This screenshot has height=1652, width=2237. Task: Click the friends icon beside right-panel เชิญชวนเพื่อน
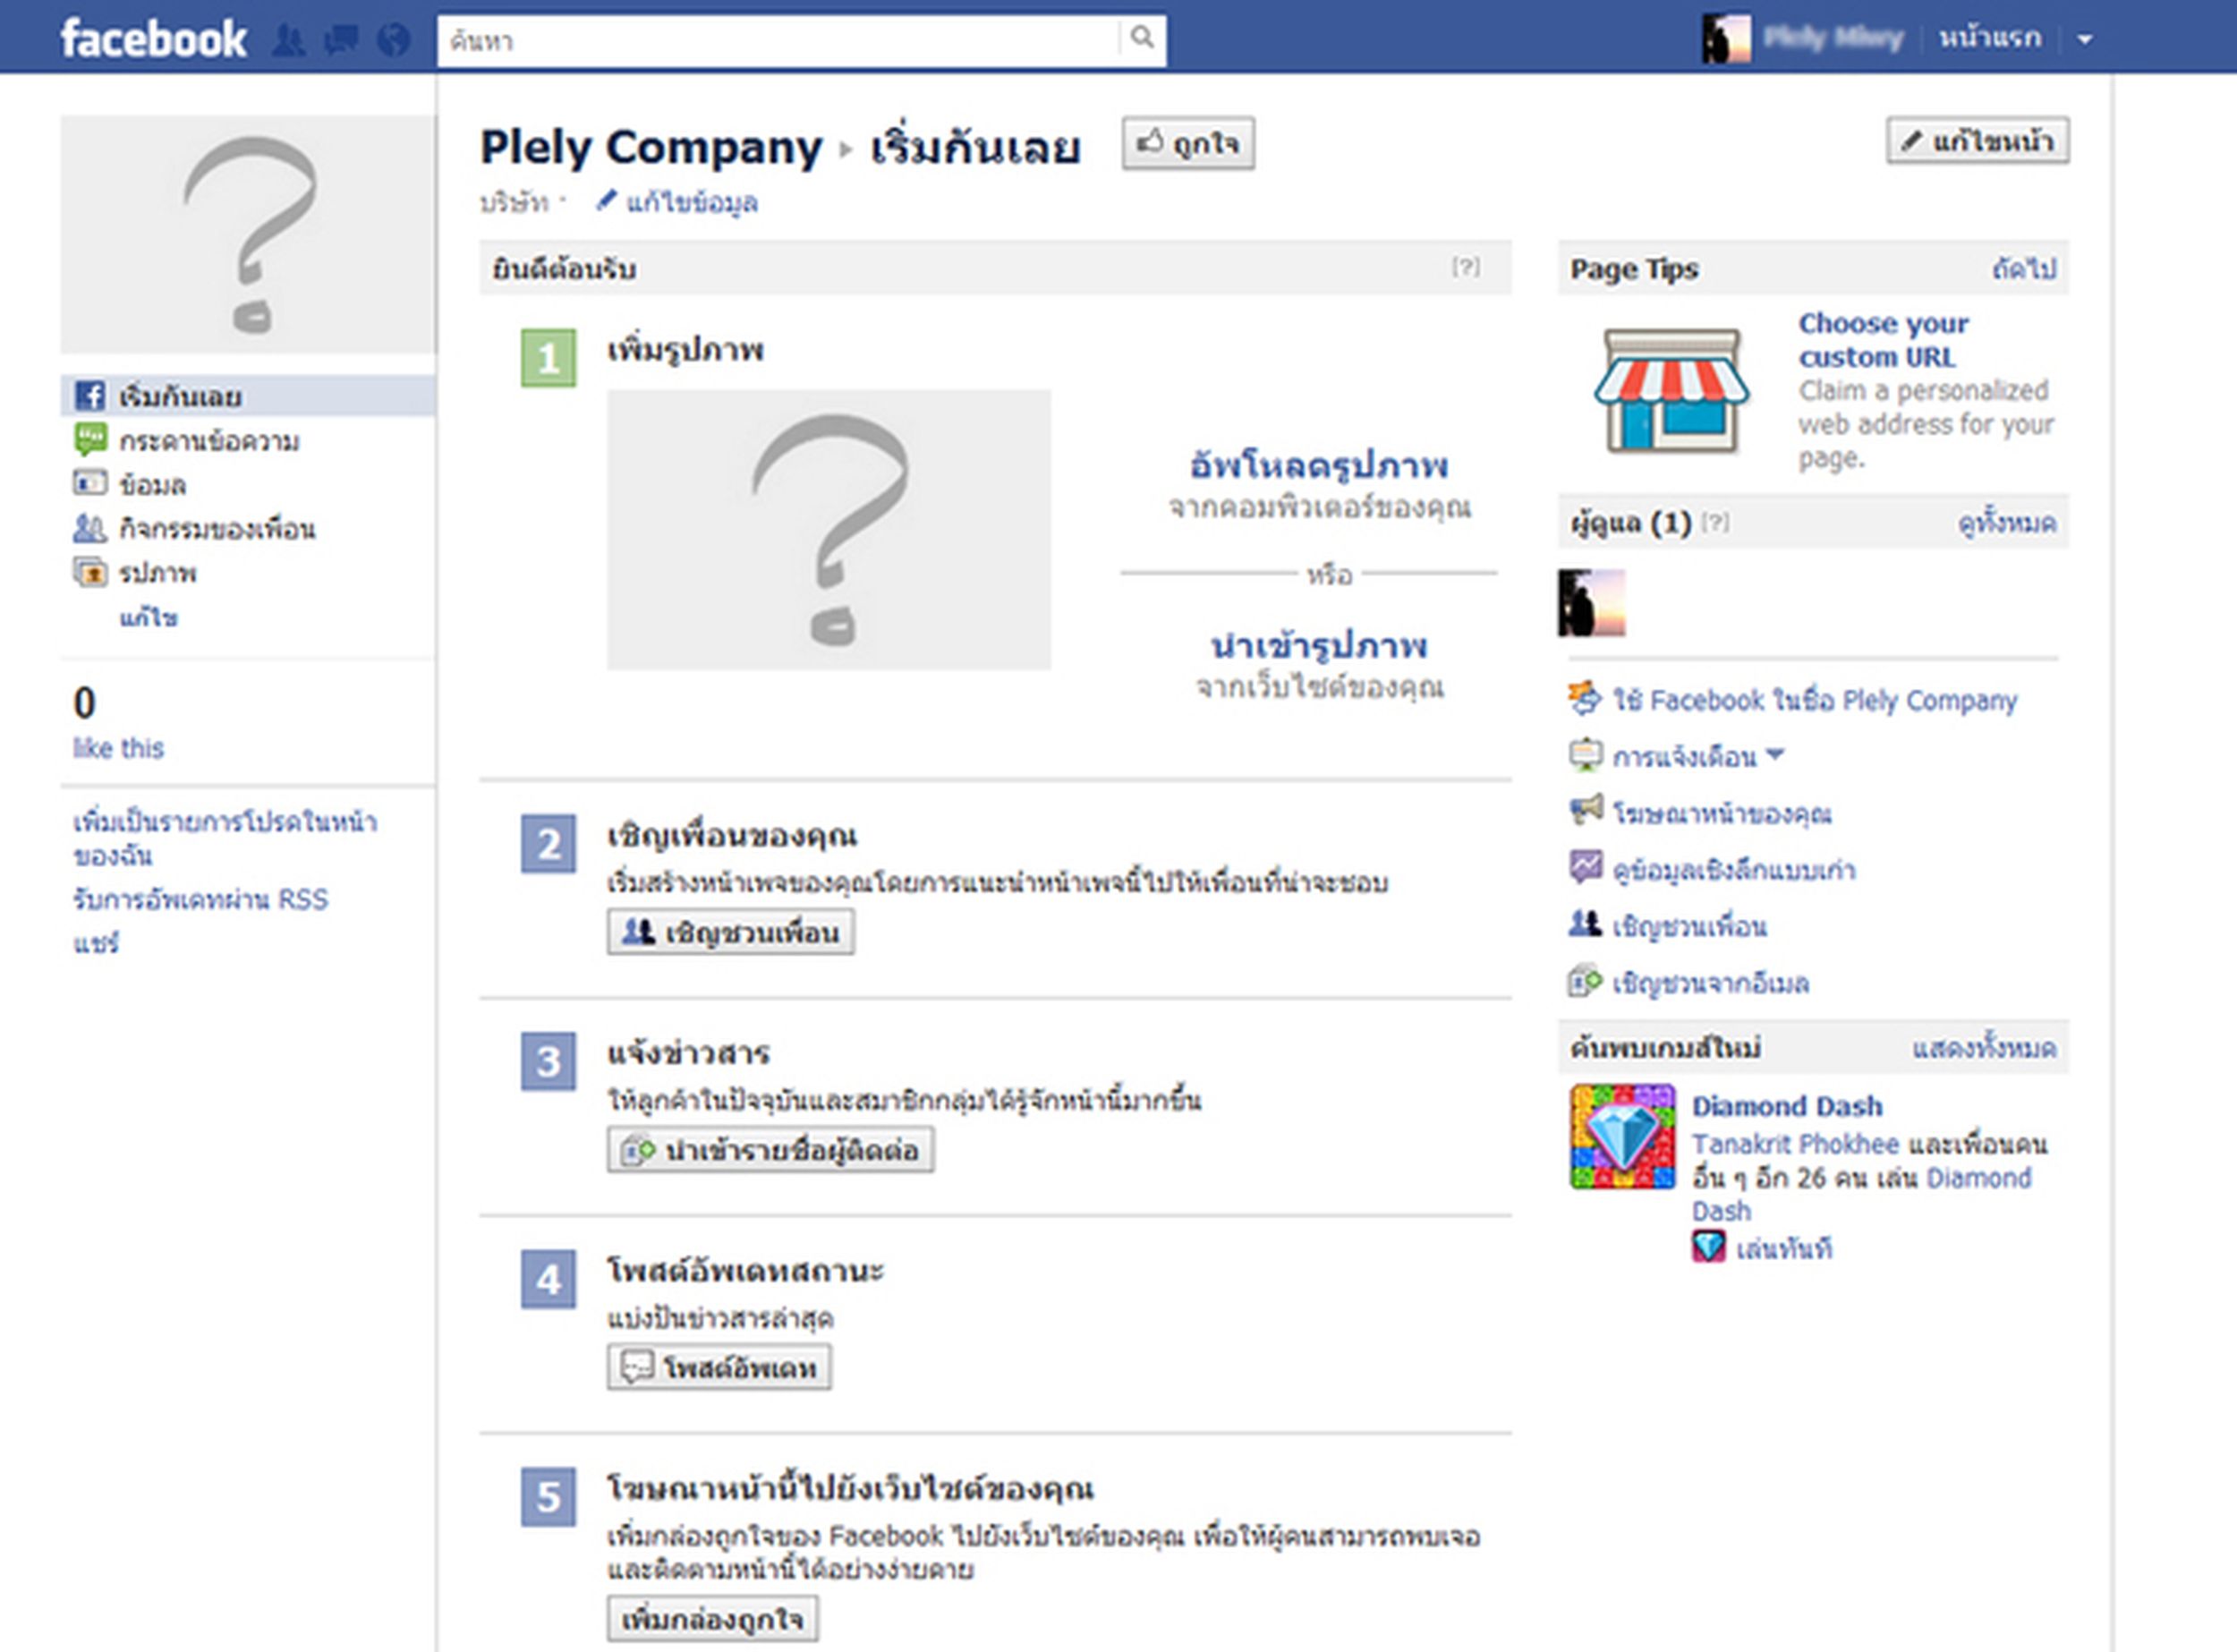click(1586, 924)
